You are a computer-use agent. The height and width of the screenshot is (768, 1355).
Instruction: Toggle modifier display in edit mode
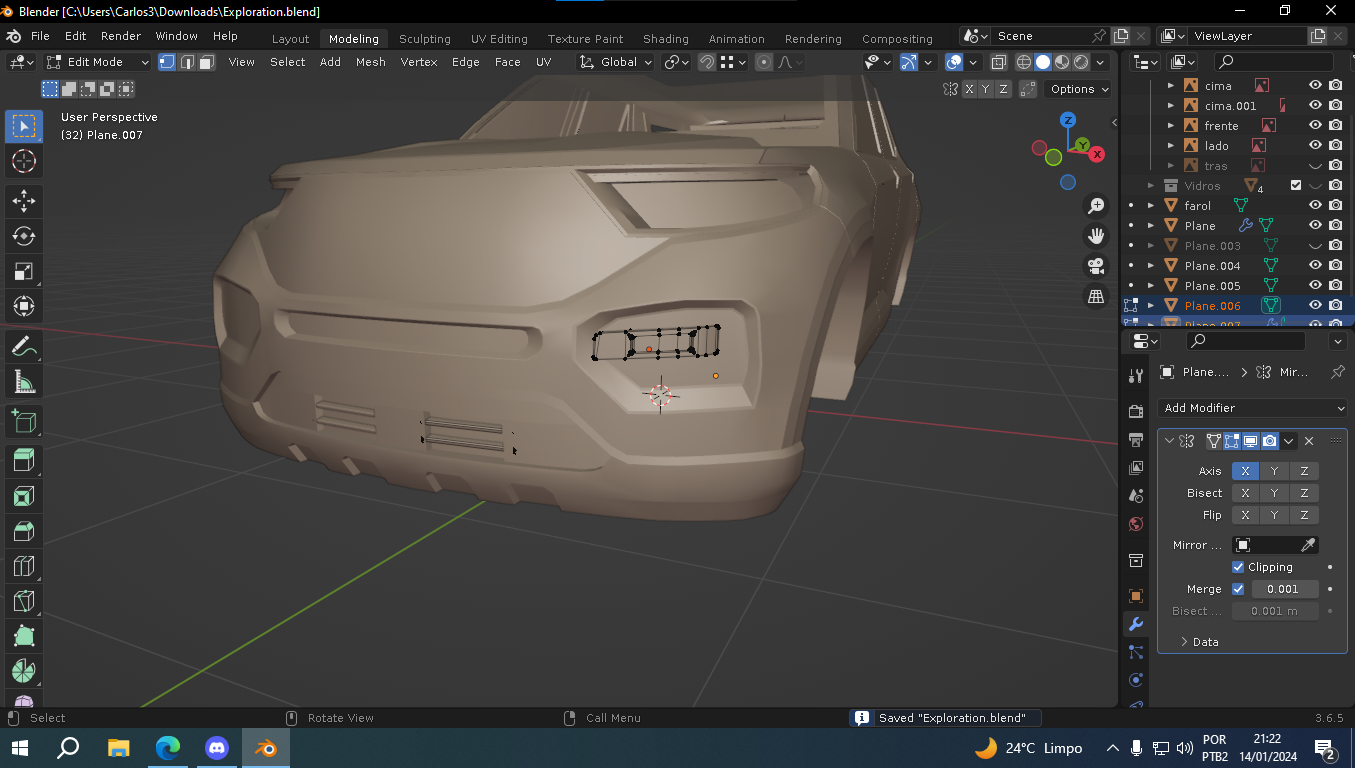click(x=1232, y=441)
